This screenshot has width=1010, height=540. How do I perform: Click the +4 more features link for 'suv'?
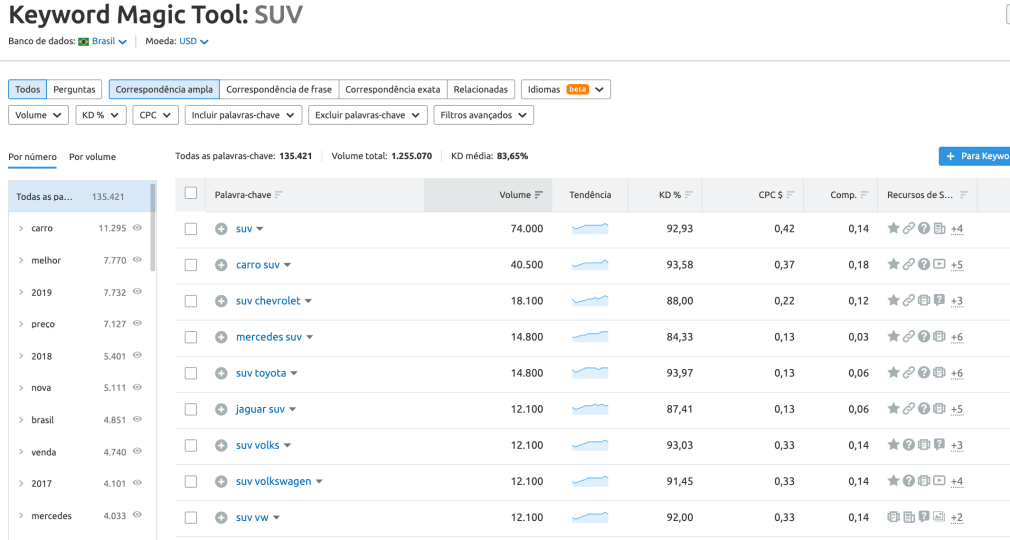coord(957,229)
